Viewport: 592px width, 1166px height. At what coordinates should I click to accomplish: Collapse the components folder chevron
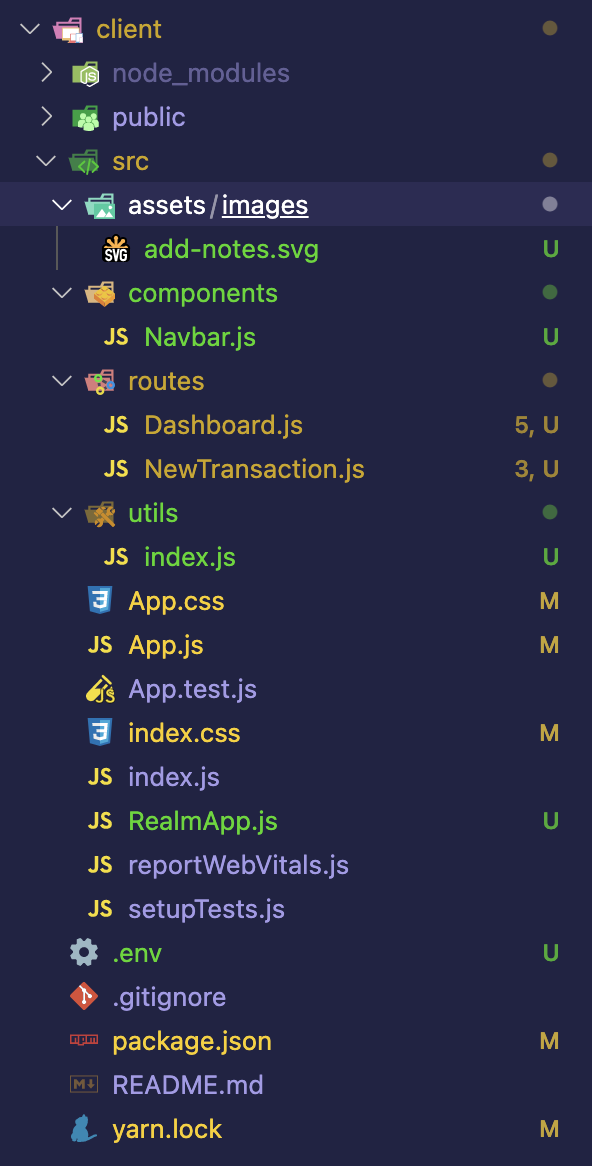(62, 293)
